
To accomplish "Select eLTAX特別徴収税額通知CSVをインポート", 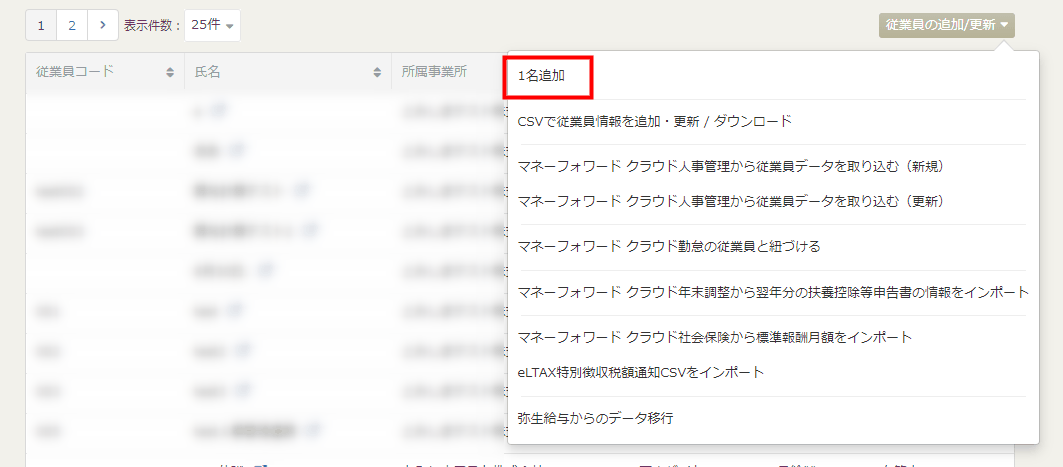I will [x=641, y=372].
